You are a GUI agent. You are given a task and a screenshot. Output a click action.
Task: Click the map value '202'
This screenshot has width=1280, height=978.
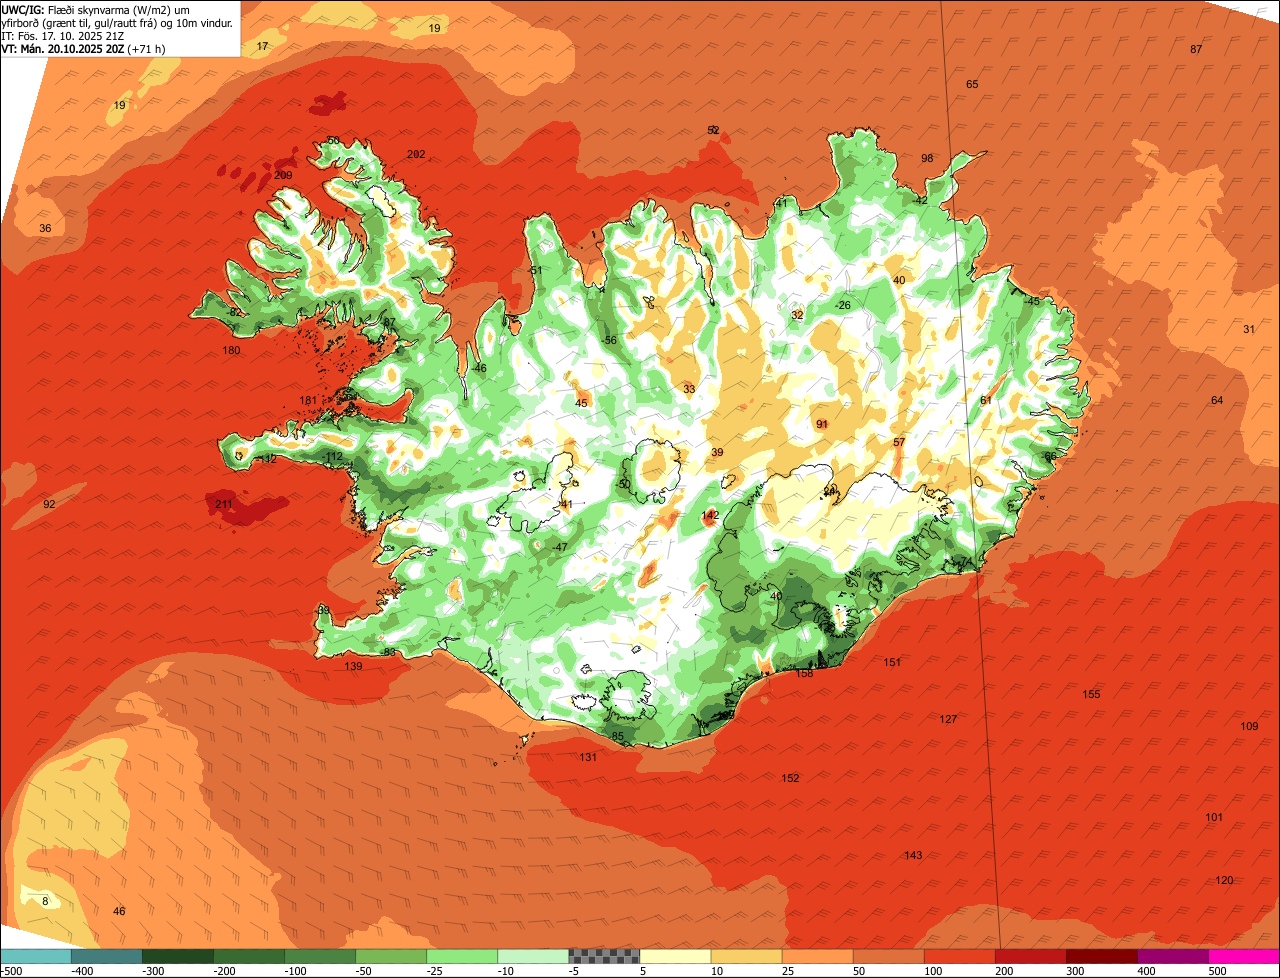[x=416, y=154]
